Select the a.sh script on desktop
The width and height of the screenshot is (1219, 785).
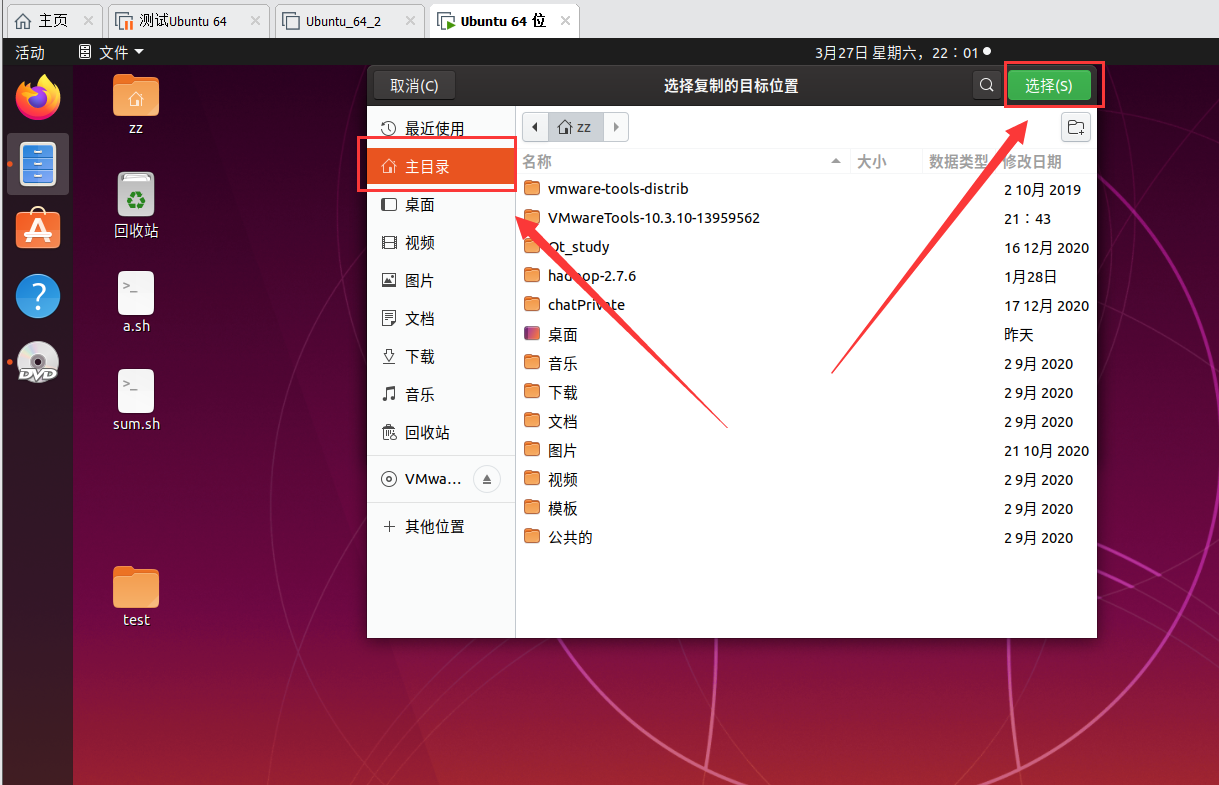pos(136,302)
